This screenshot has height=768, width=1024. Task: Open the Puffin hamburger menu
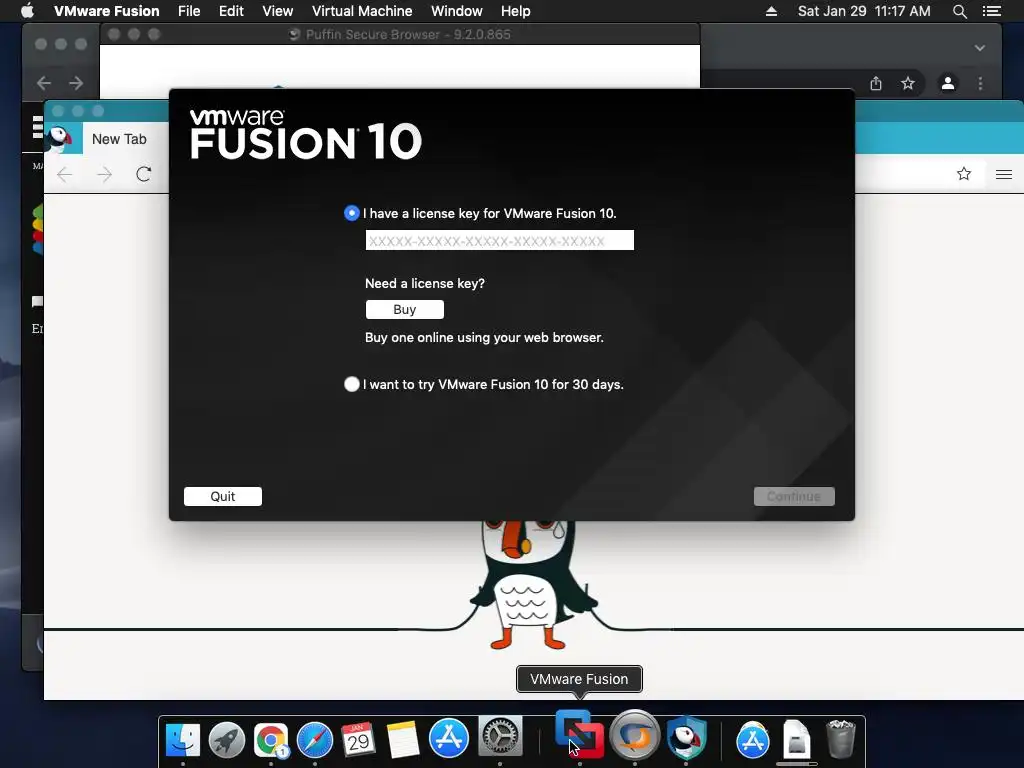pos(1004,174)
